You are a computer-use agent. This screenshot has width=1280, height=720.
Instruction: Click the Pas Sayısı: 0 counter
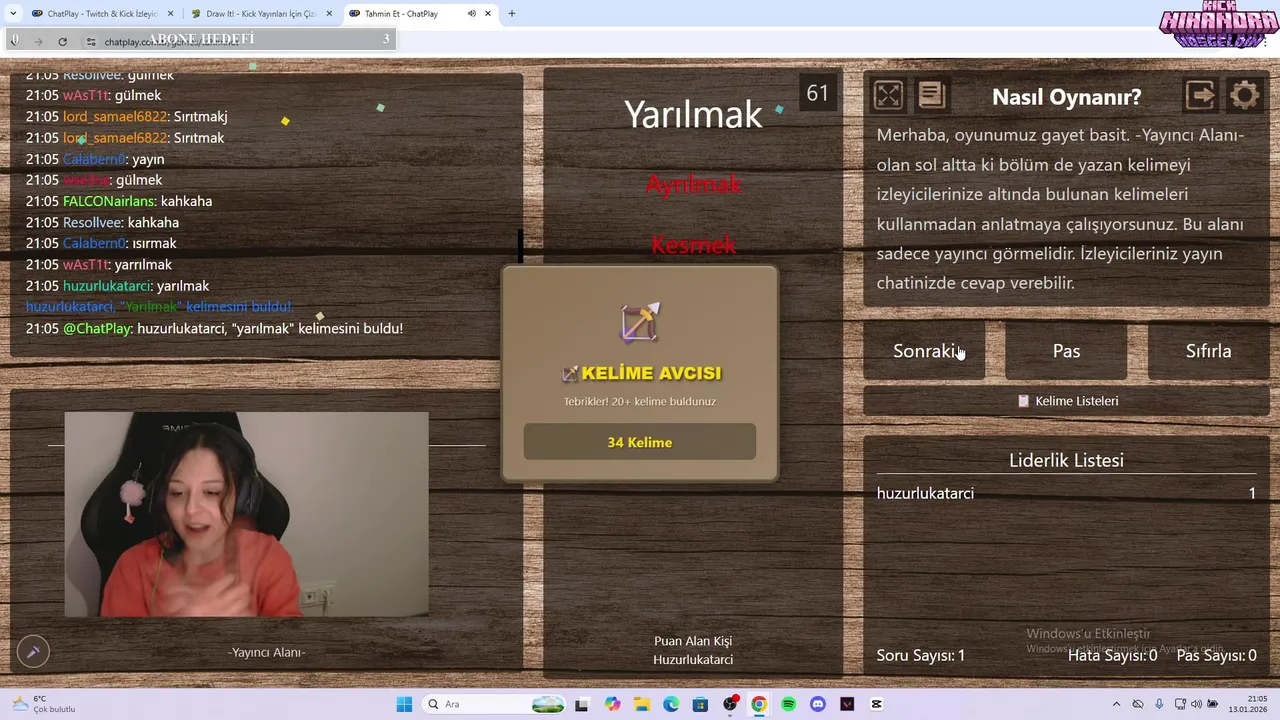coord(1217,656)
